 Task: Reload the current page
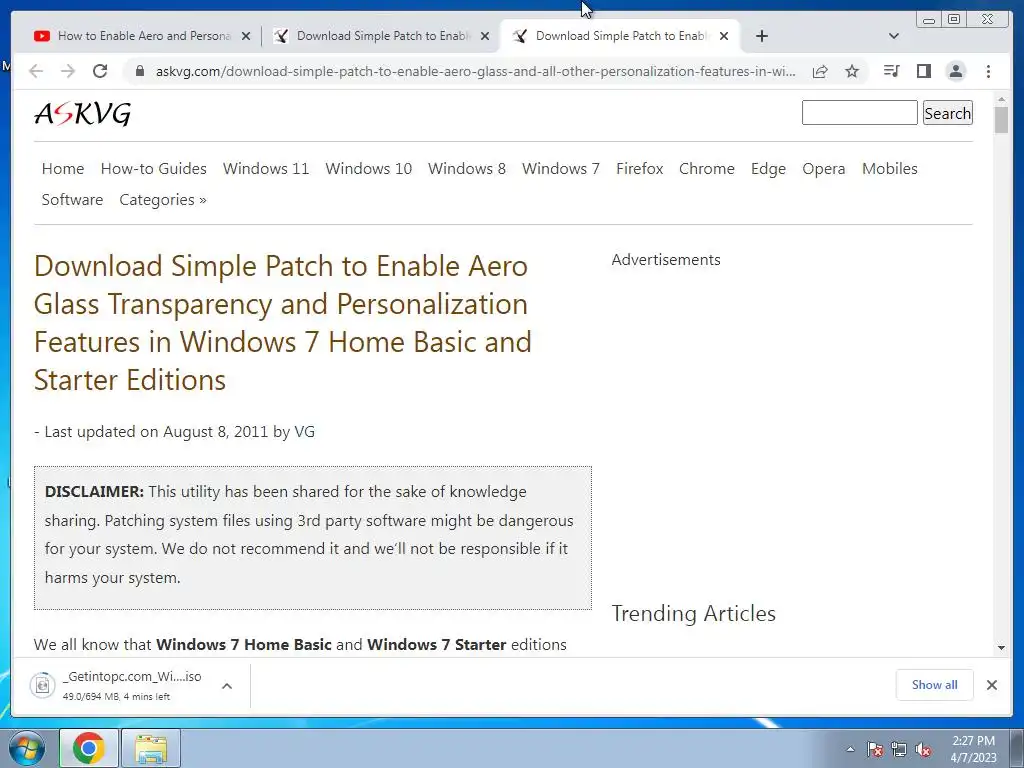[100, 71]
